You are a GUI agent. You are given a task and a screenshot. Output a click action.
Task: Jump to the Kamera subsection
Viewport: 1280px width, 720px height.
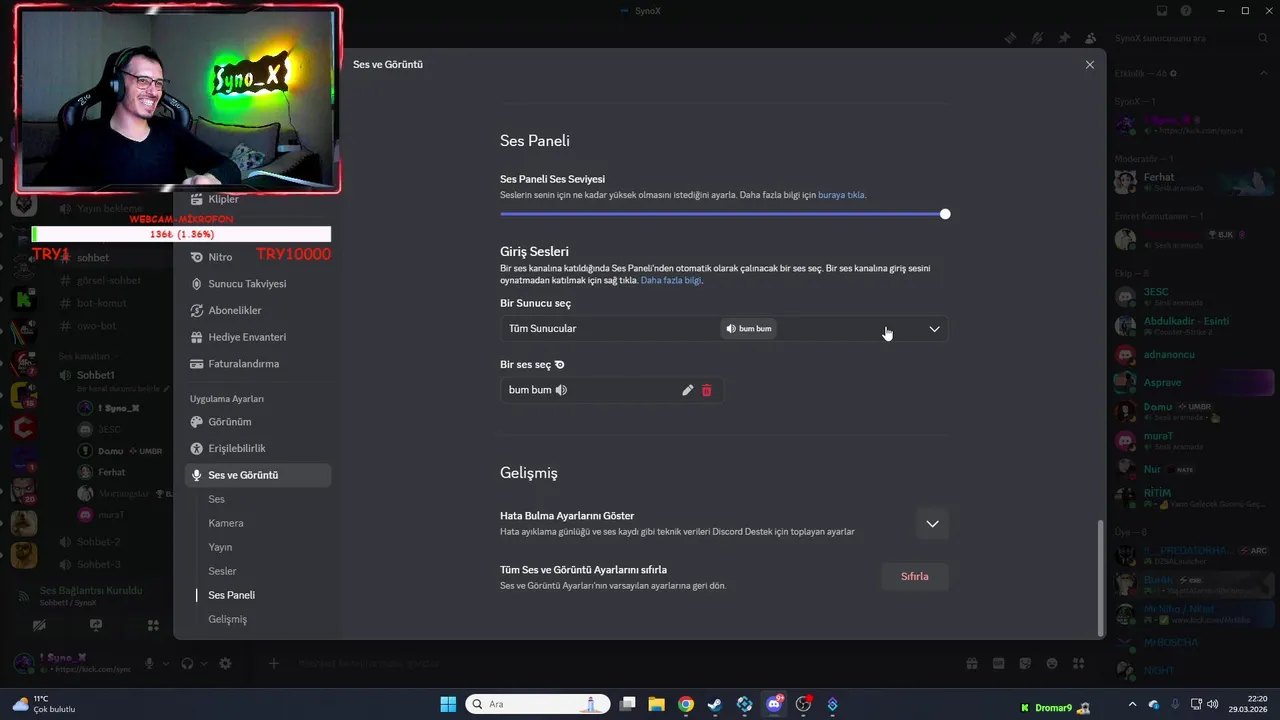tap(226, 523)
